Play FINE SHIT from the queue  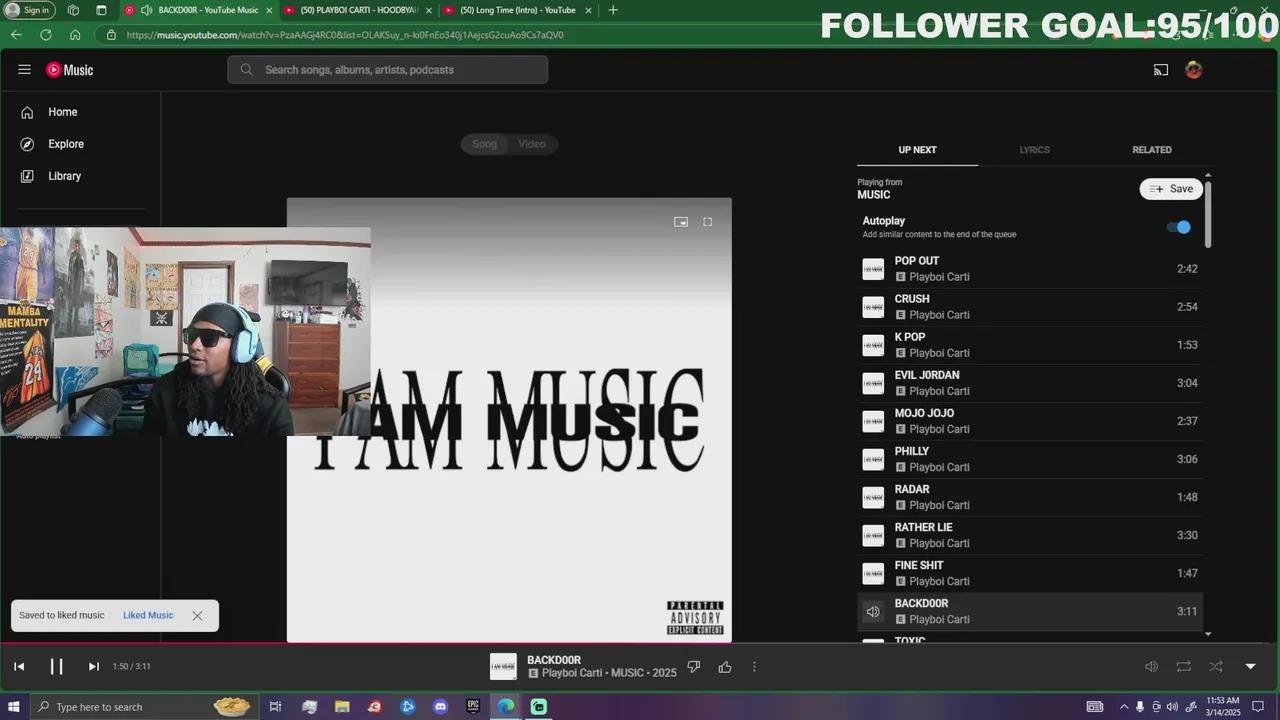click(x=1030, y=573)
